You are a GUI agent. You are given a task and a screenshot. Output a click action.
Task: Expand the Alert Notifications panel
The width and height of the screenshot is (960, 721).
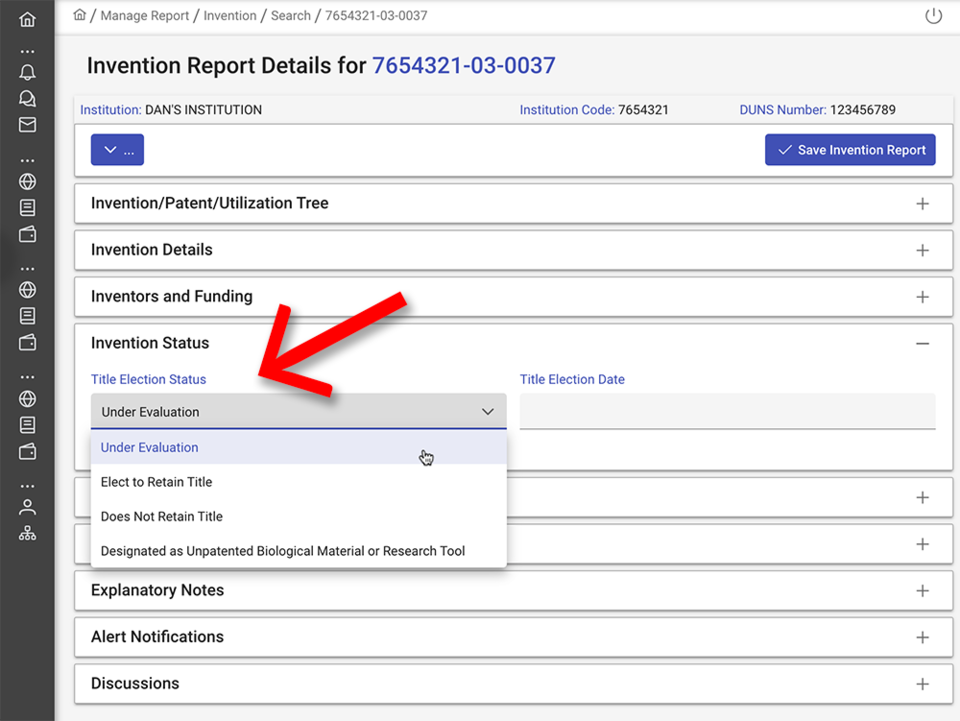[x=922, y=637]
